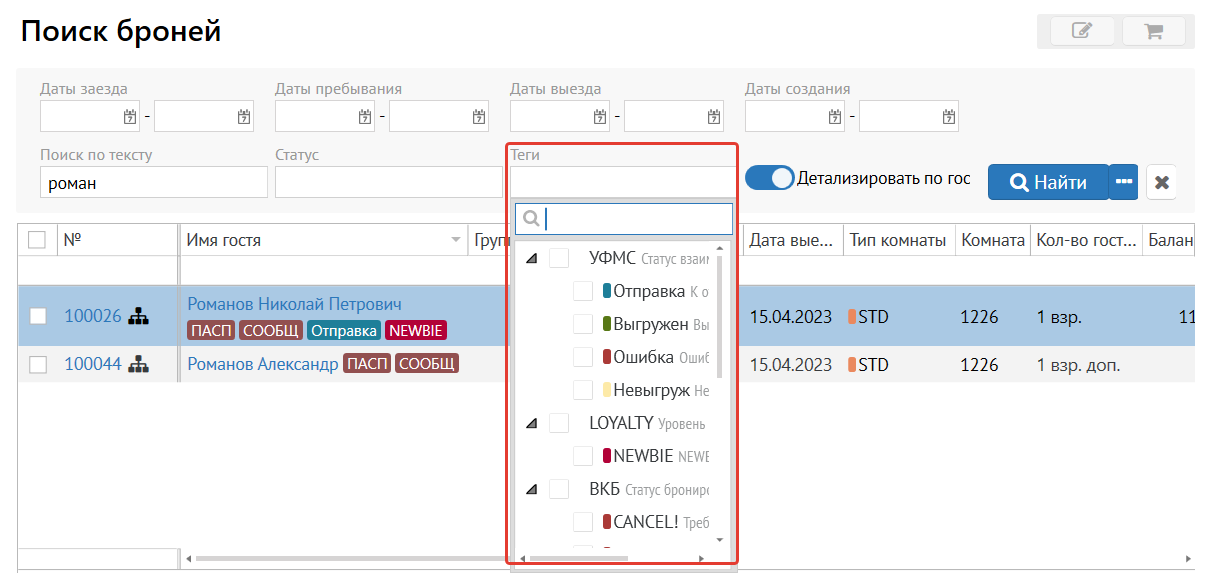
Task: Open the Статус dropdown field
Action: click(388, 182)
